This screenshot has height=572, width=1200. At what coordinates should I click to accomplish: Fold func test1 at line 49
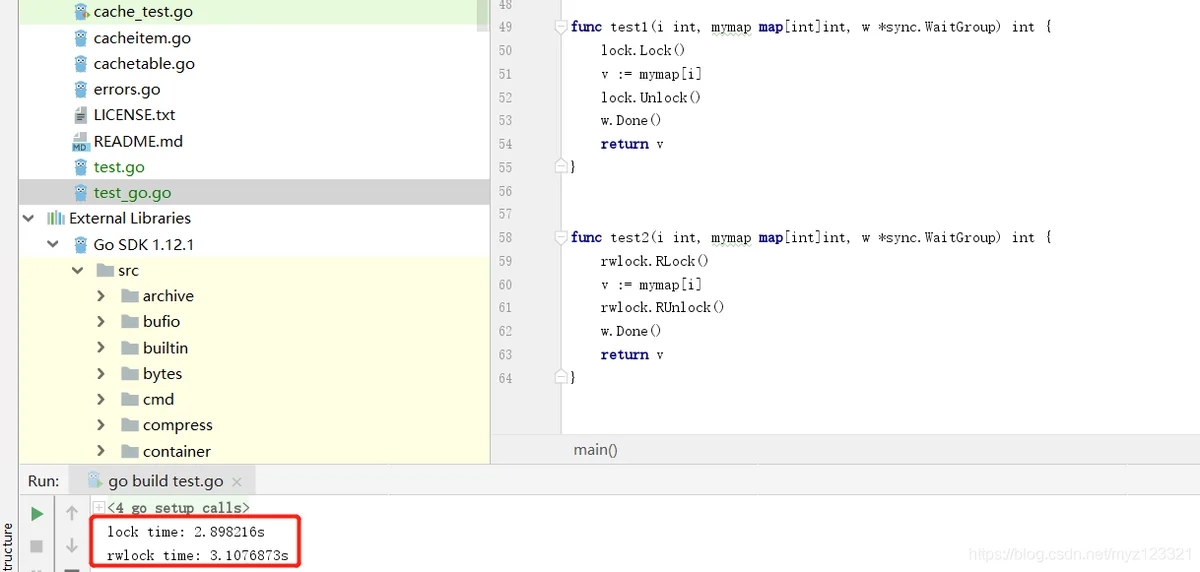[561, 27]
